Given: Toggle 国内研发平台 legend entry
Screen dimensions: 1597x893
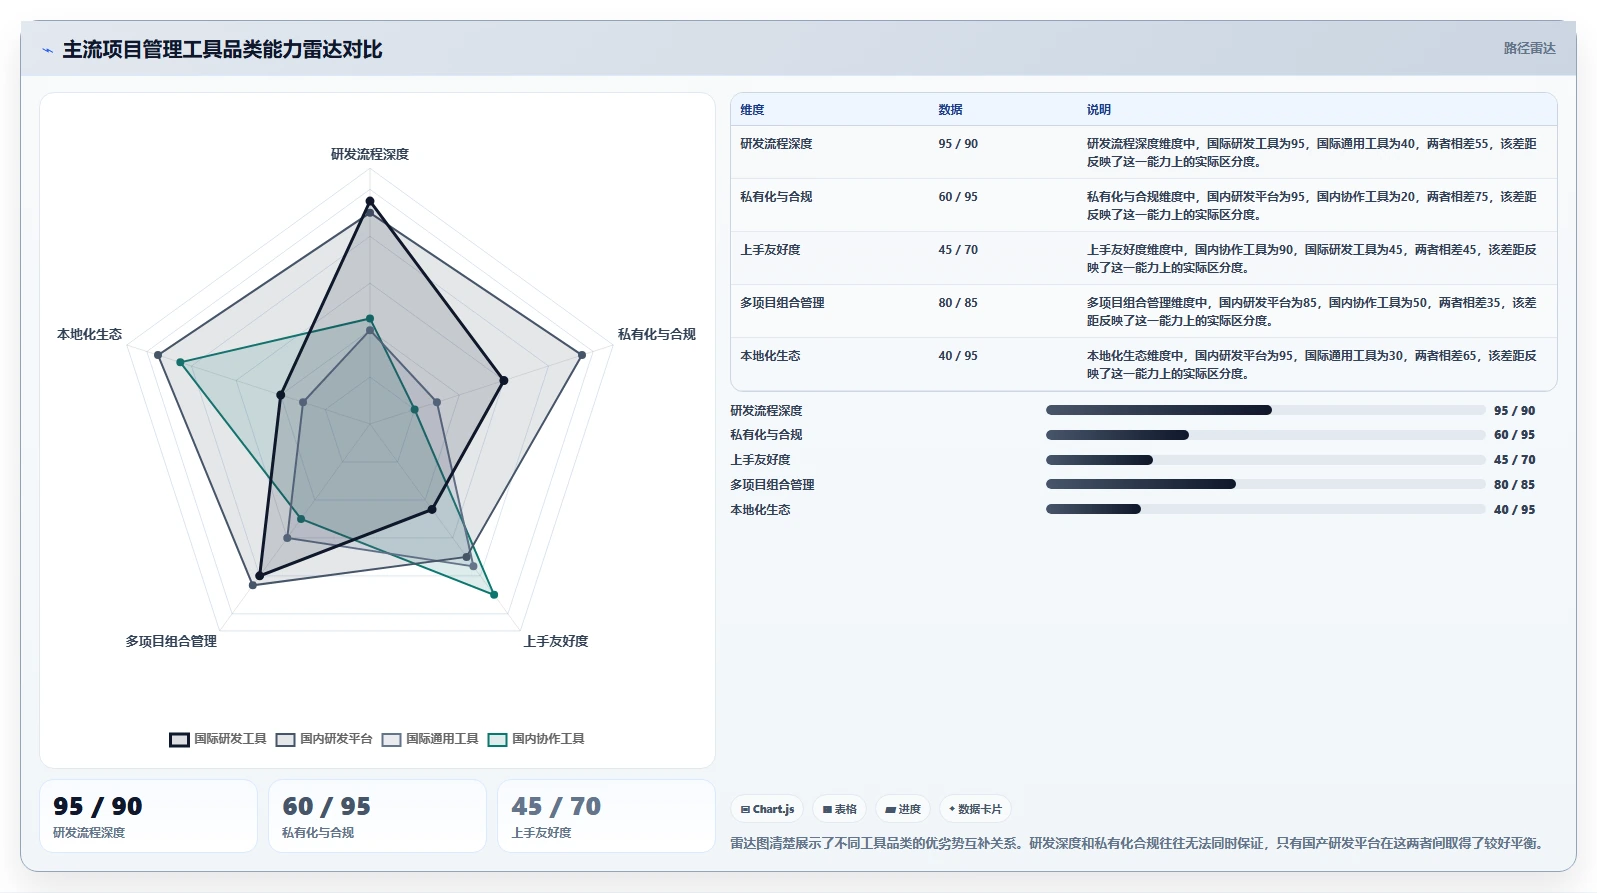Looking at the screenshot, I should tap(324, 739).
